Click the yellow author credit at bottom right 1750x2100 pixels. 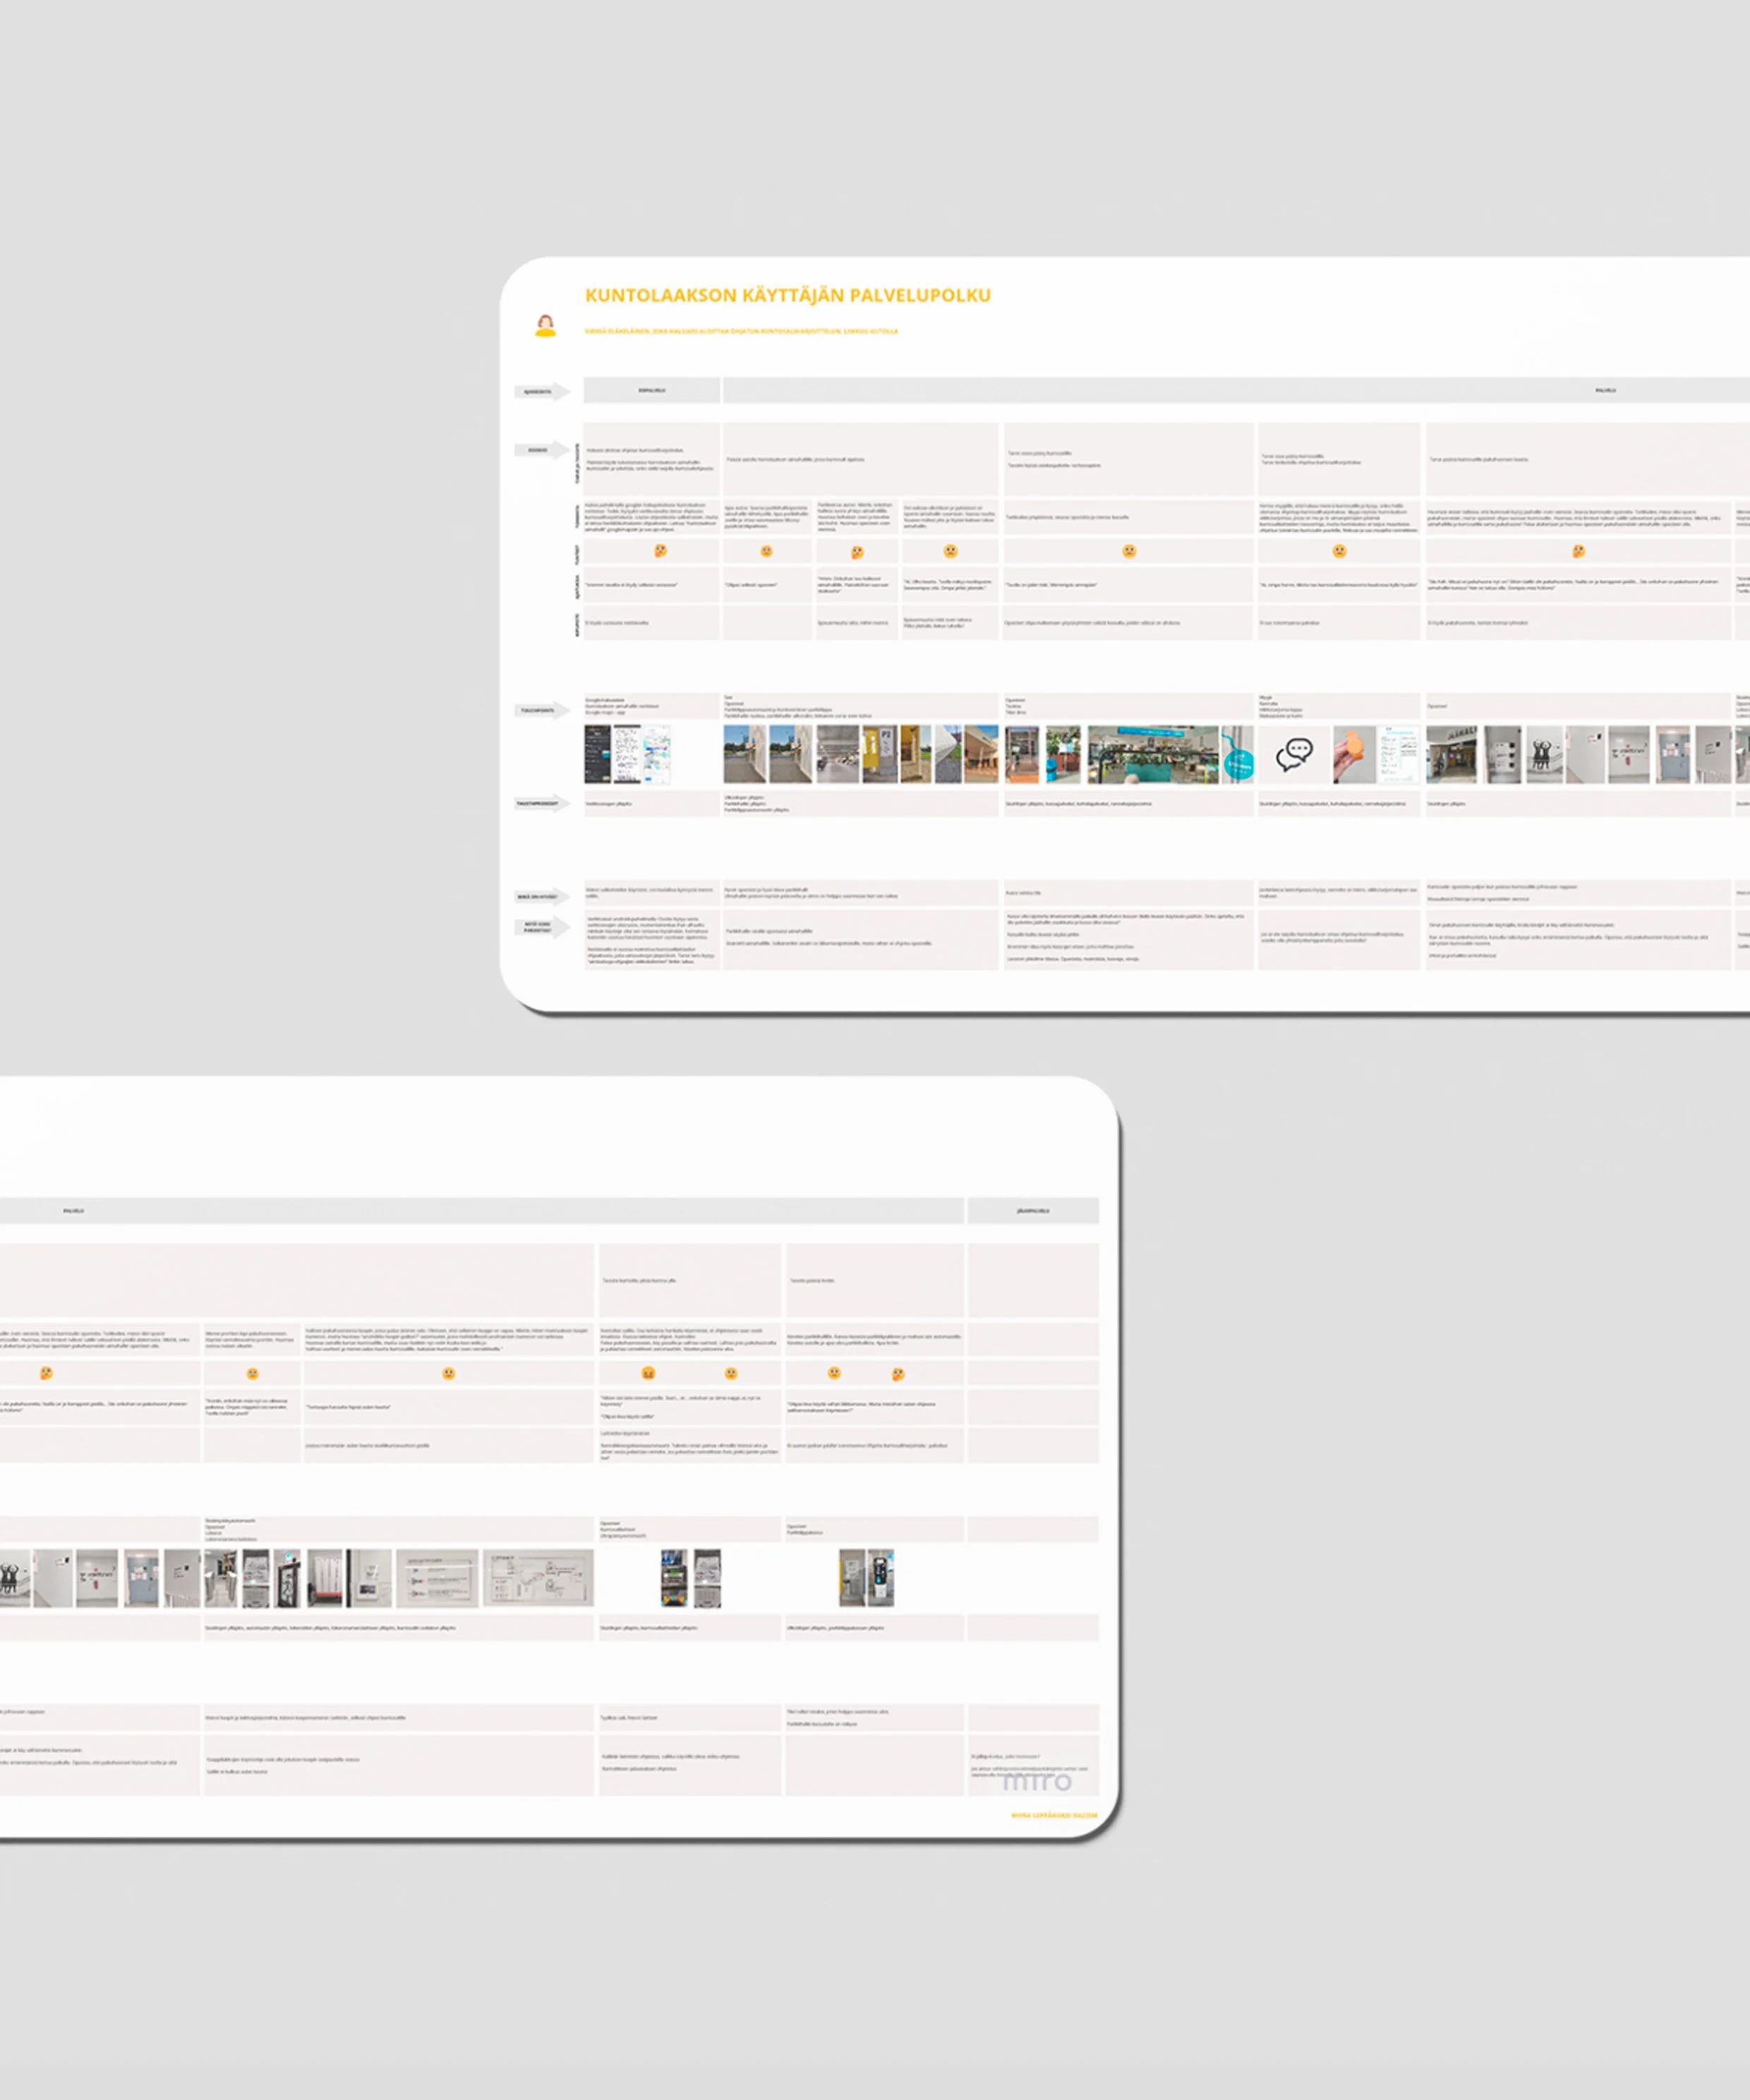pyautogui.click(x=1053, y=1815)
